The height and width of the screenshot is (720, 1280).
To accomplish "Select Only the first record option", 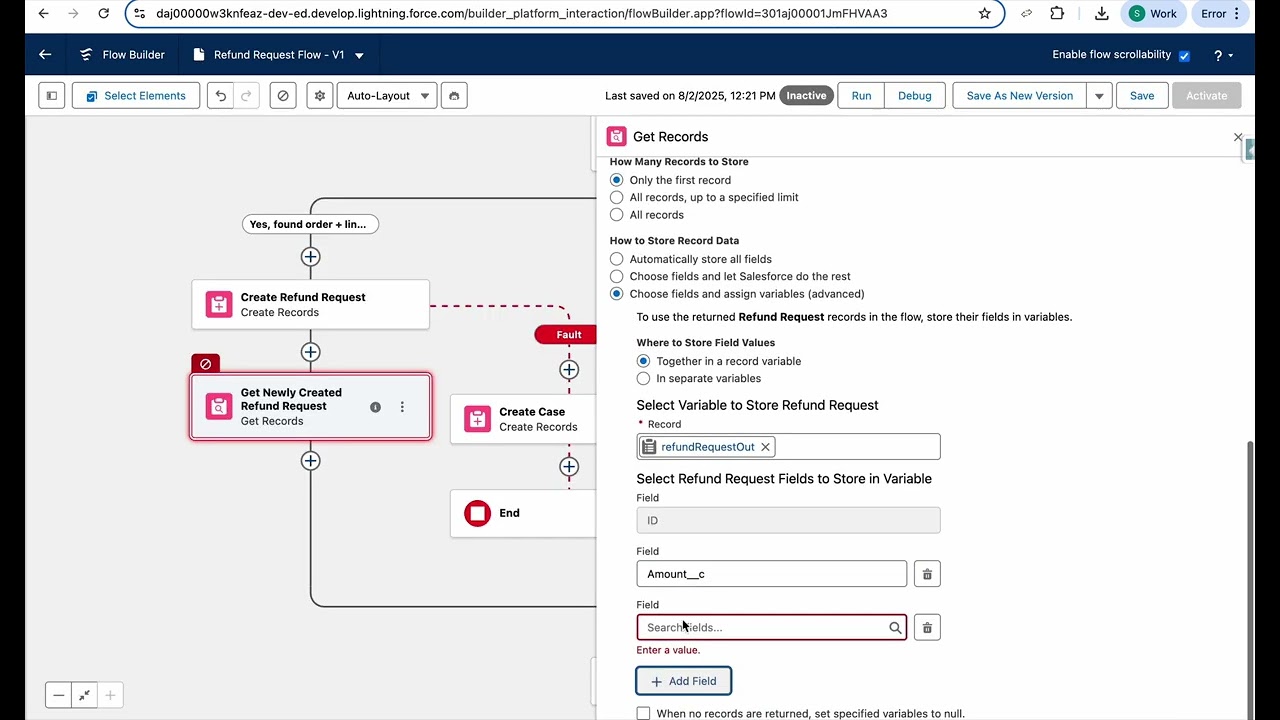I will coord(617,180).
